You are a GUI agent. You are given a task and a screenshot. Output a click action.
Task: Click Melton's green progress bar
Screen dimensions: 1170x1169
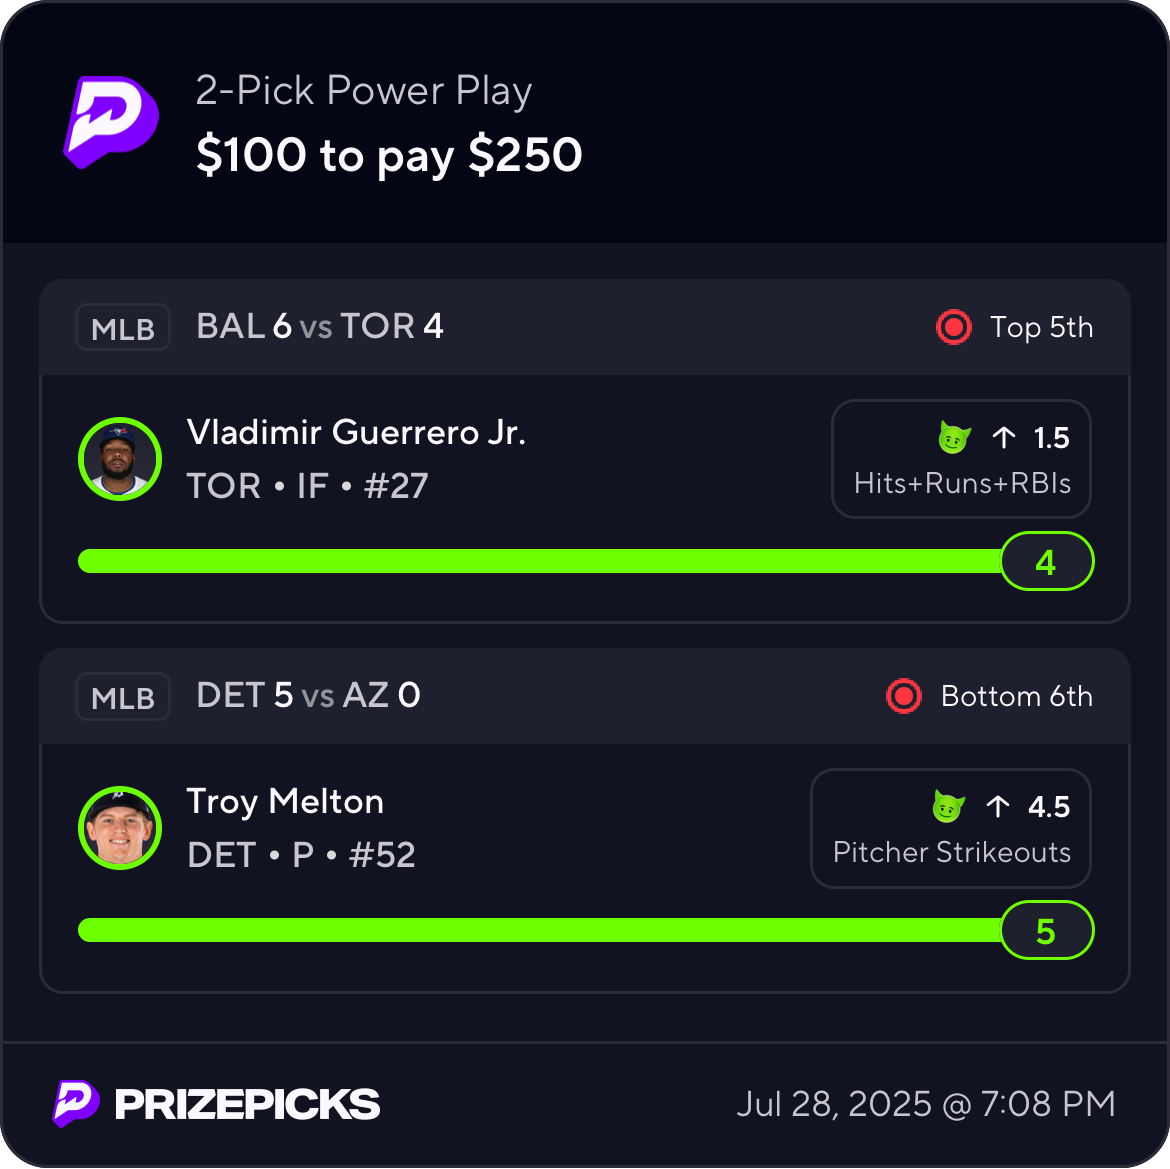[540, 930]
